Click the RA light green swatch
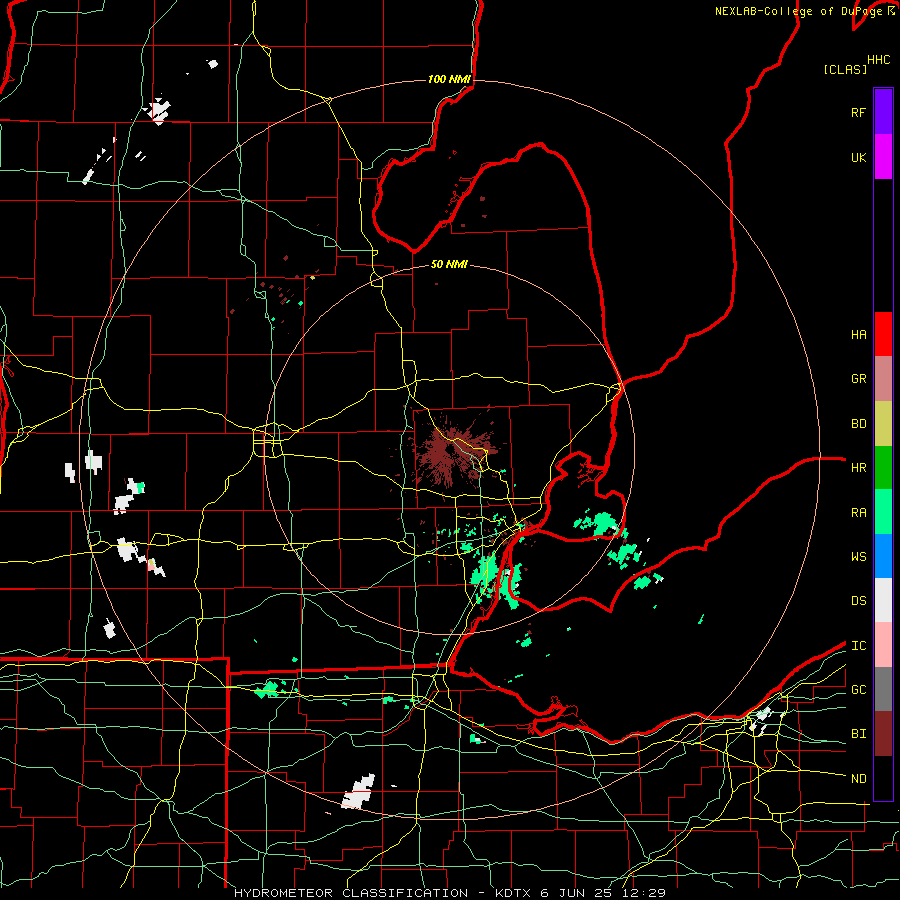The width and height of the screenshot is (900, 900). [x=883, y=512]
